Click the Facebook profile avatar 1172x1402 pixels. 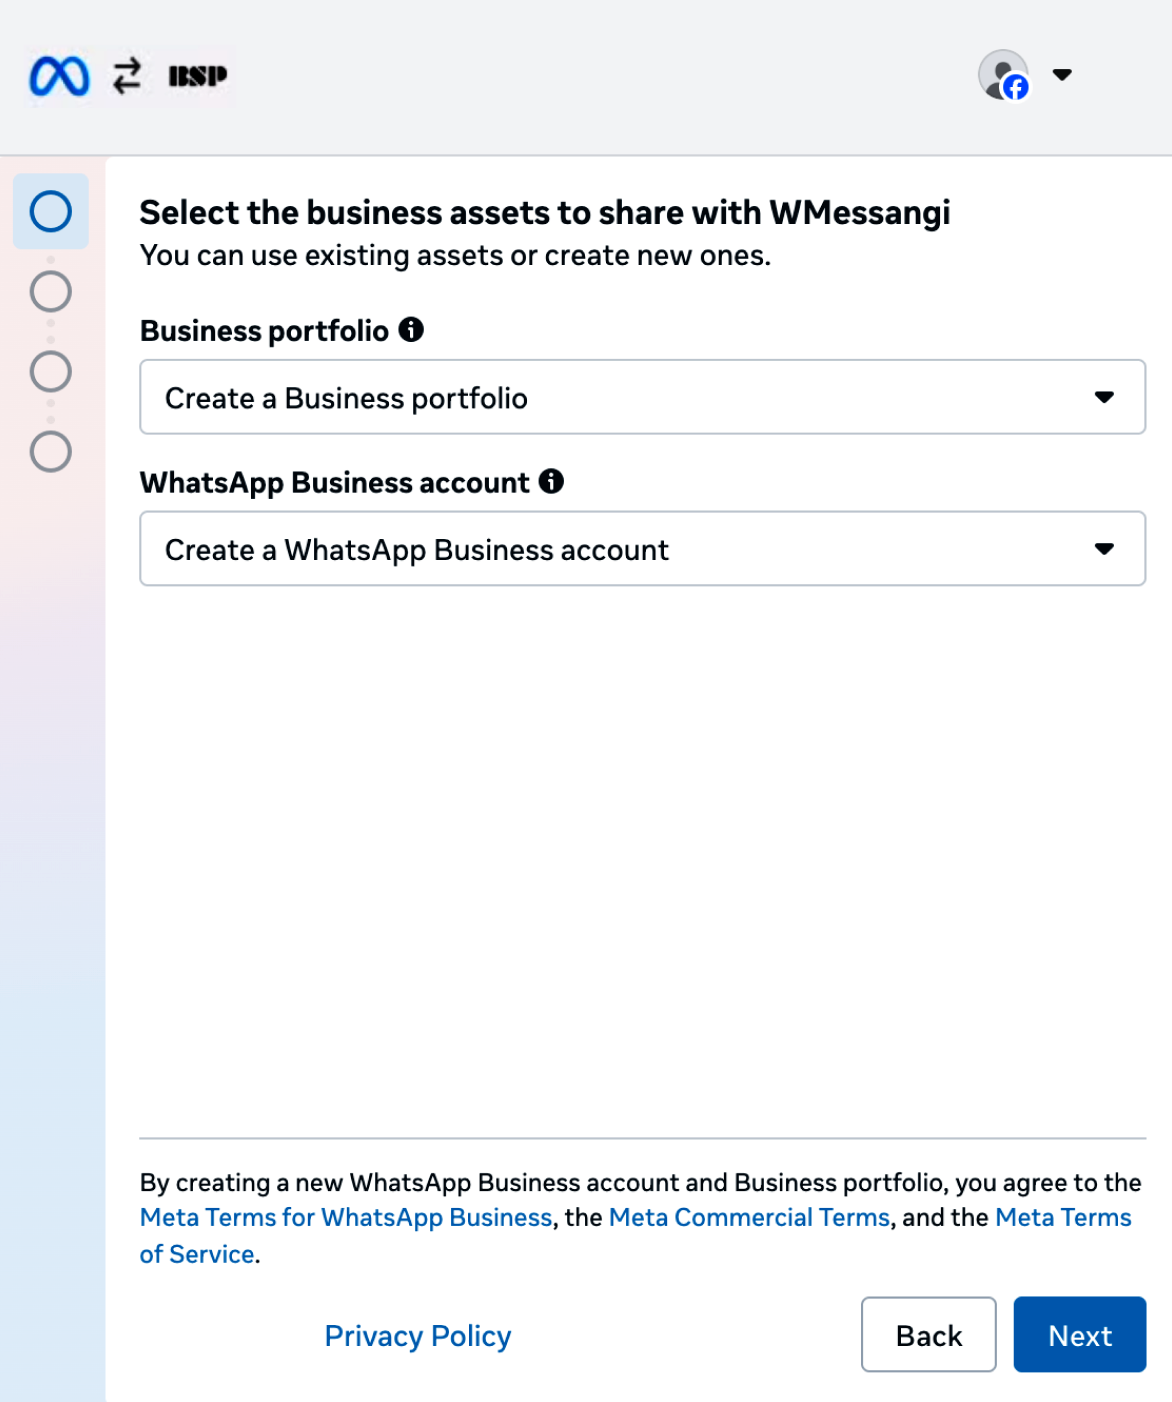click(x=1003, y=75)
